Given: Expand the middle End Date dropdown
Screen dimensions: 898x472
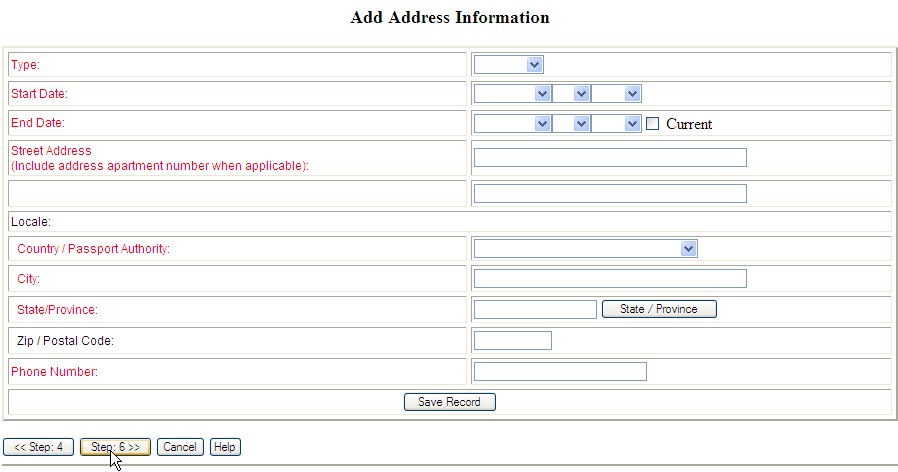Looking at the screenshot, I should (x=571, y=124).
